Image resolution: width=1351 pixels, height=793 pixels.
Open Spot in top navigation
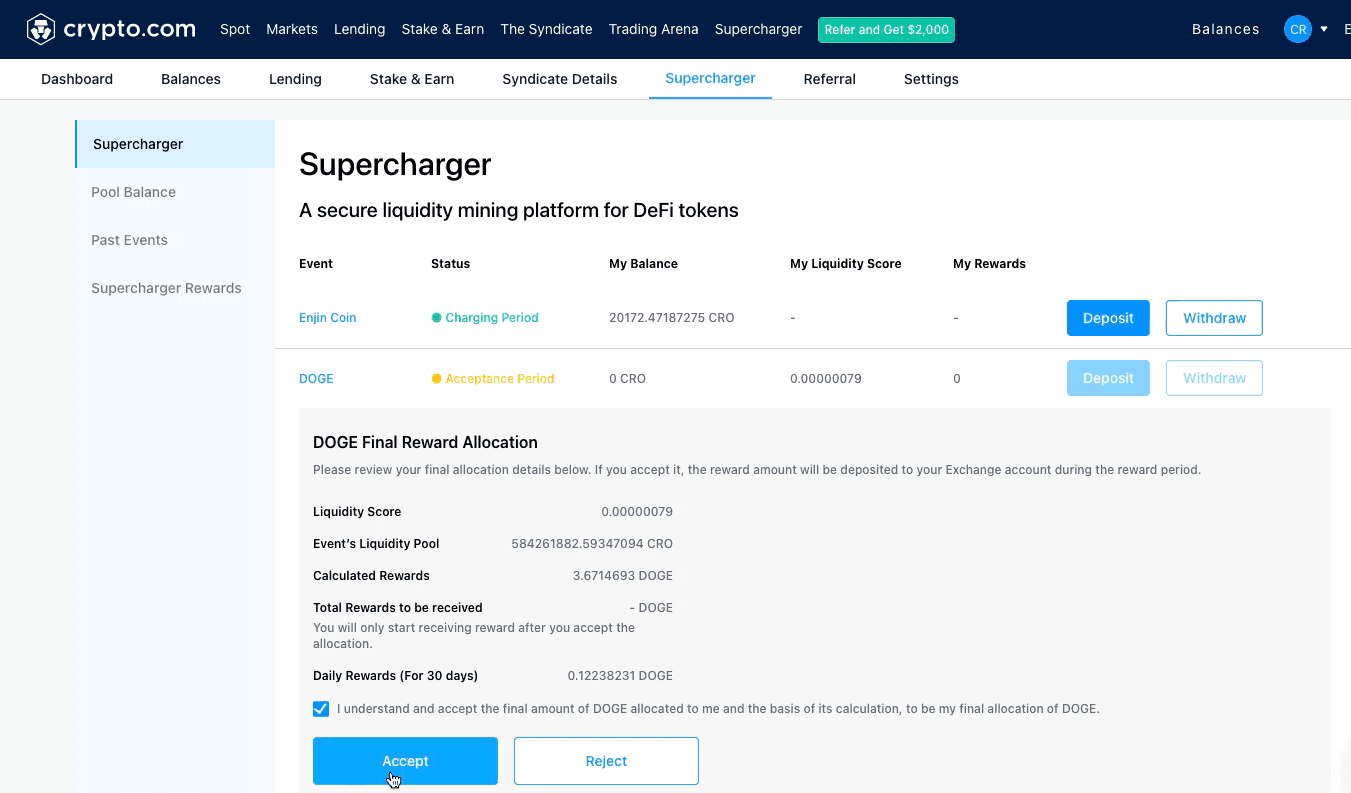235,29
